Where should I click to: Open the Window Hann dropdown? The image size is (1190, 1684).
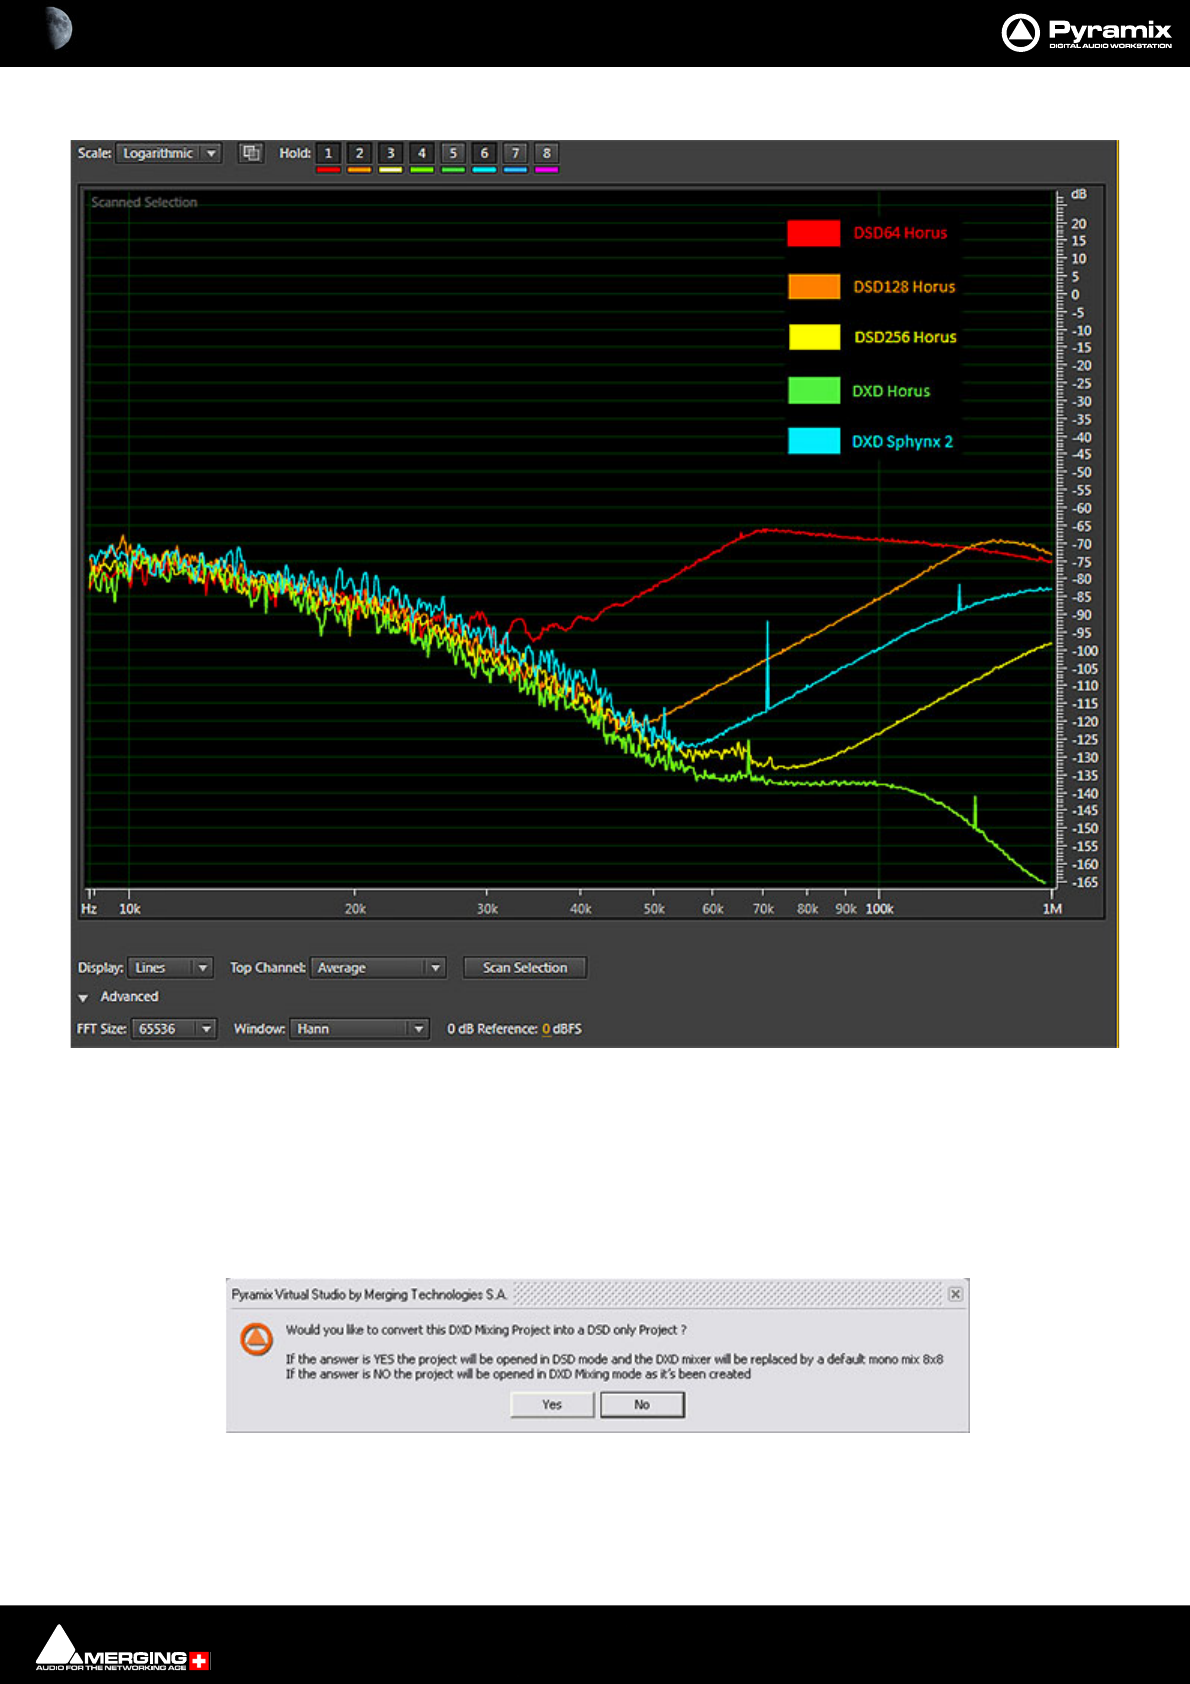[360, 1028]
